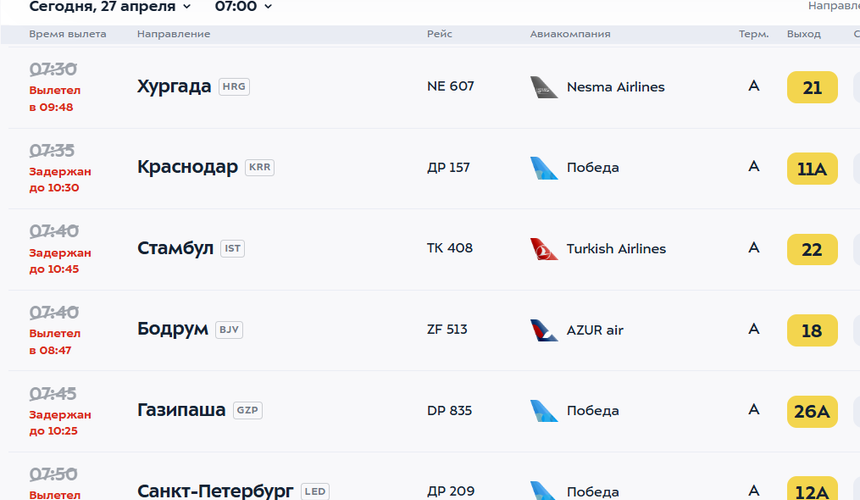Click yellow gate 21 badge

click(812, 87)
